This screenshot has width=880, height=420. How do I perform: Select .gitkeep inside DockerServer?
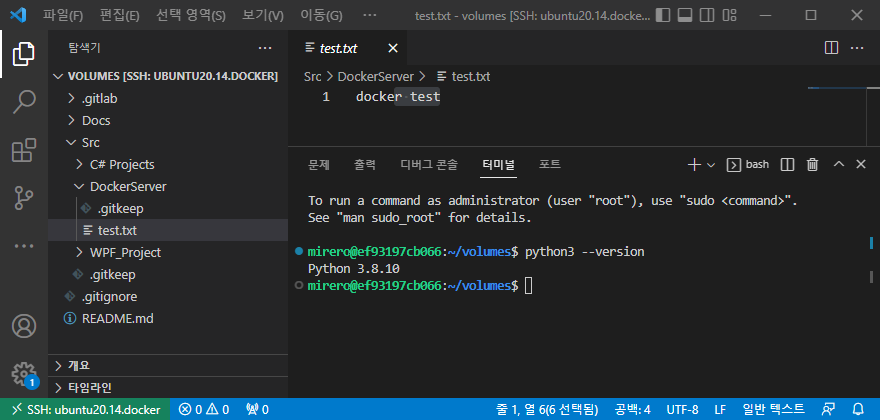(168, 208)
